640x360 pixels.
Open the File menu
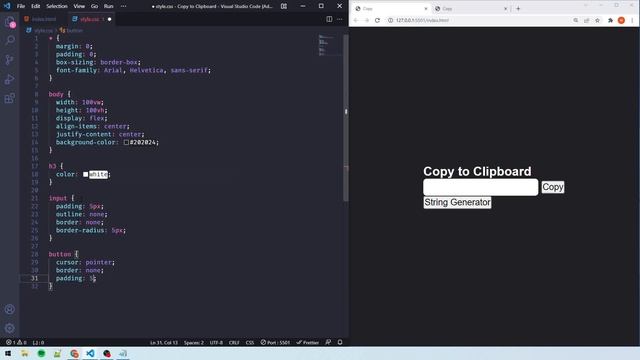tap(21, 6)
